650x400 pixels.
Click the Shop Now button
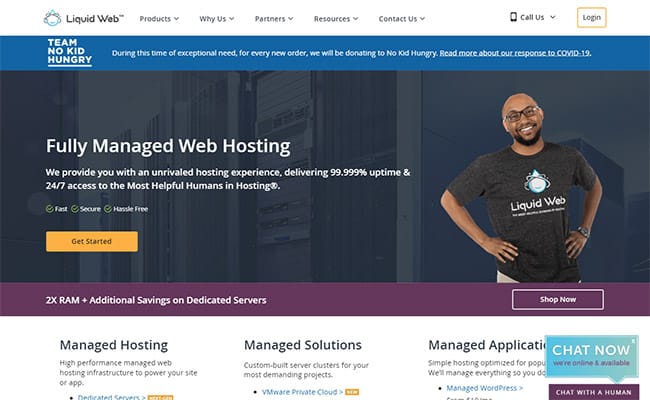(x=557, y=299)
